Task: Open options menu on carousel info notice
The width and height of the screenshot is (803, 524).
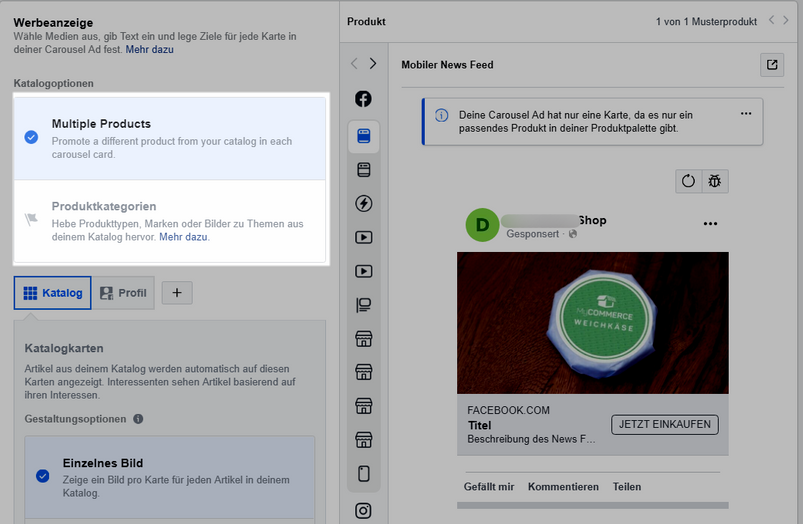Action: click(745, 114)
